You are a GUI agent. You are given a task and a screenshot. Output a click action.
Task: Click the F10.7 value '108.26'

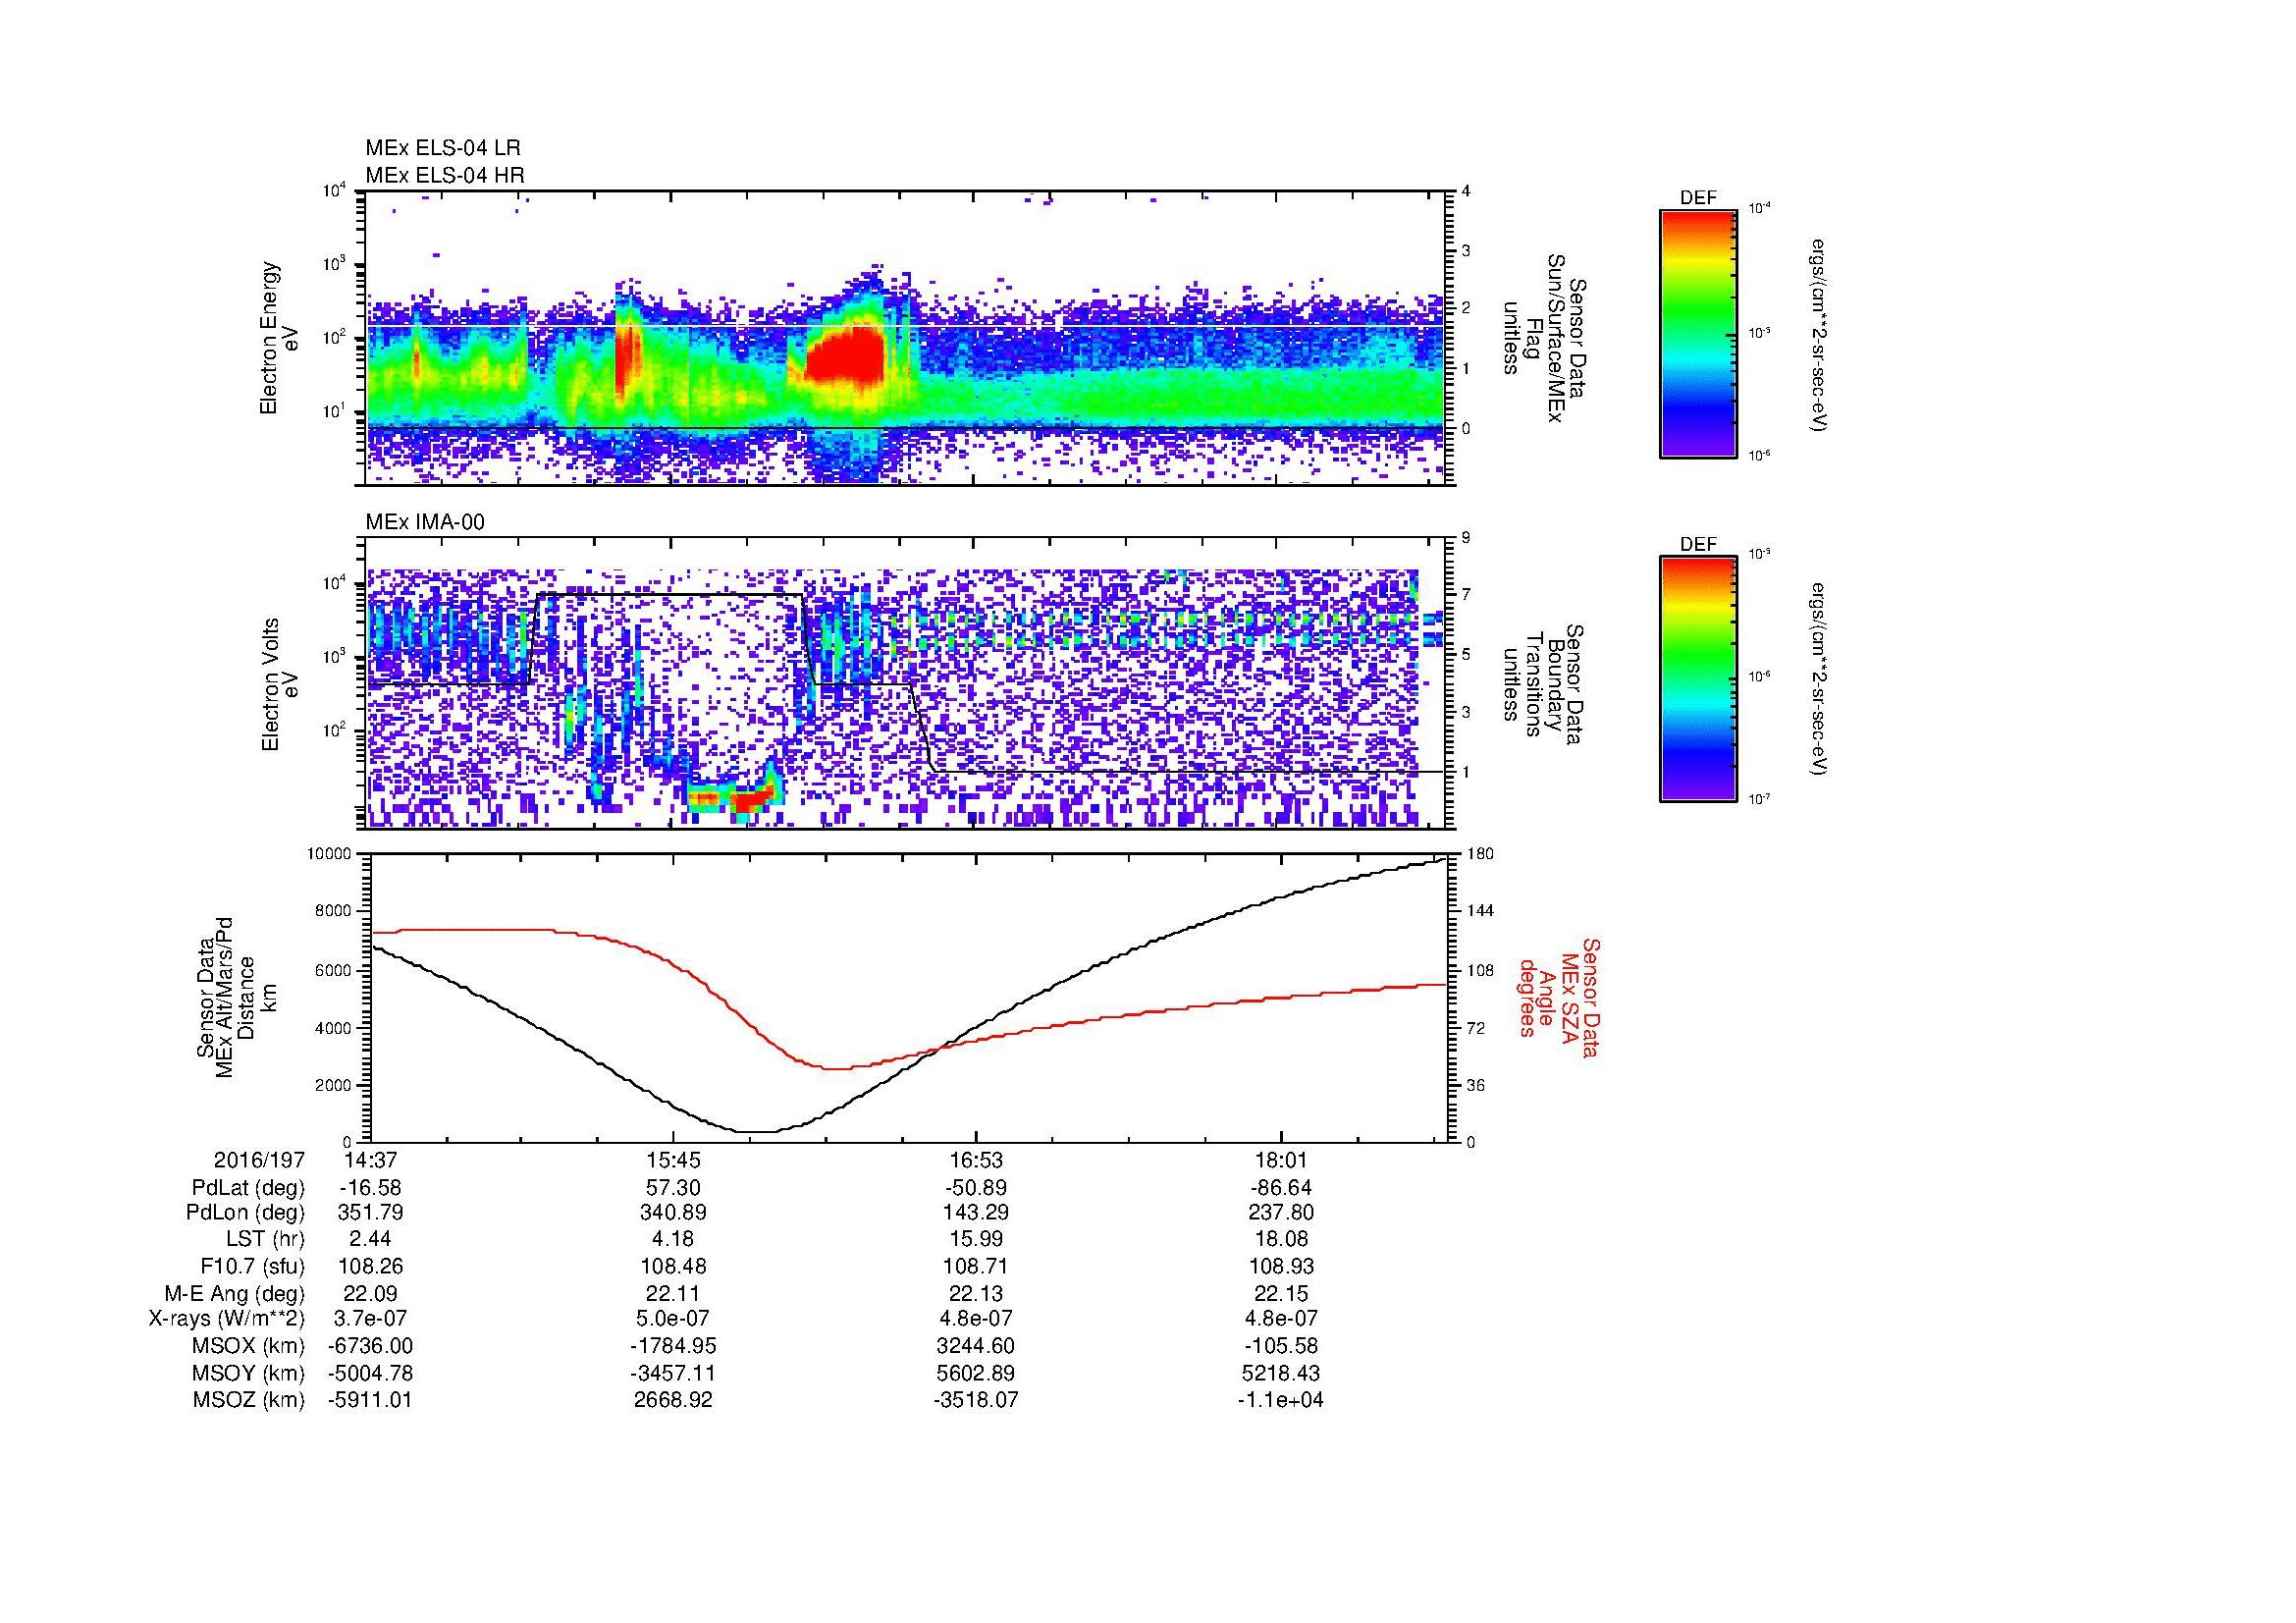[x=370, y=1266]
